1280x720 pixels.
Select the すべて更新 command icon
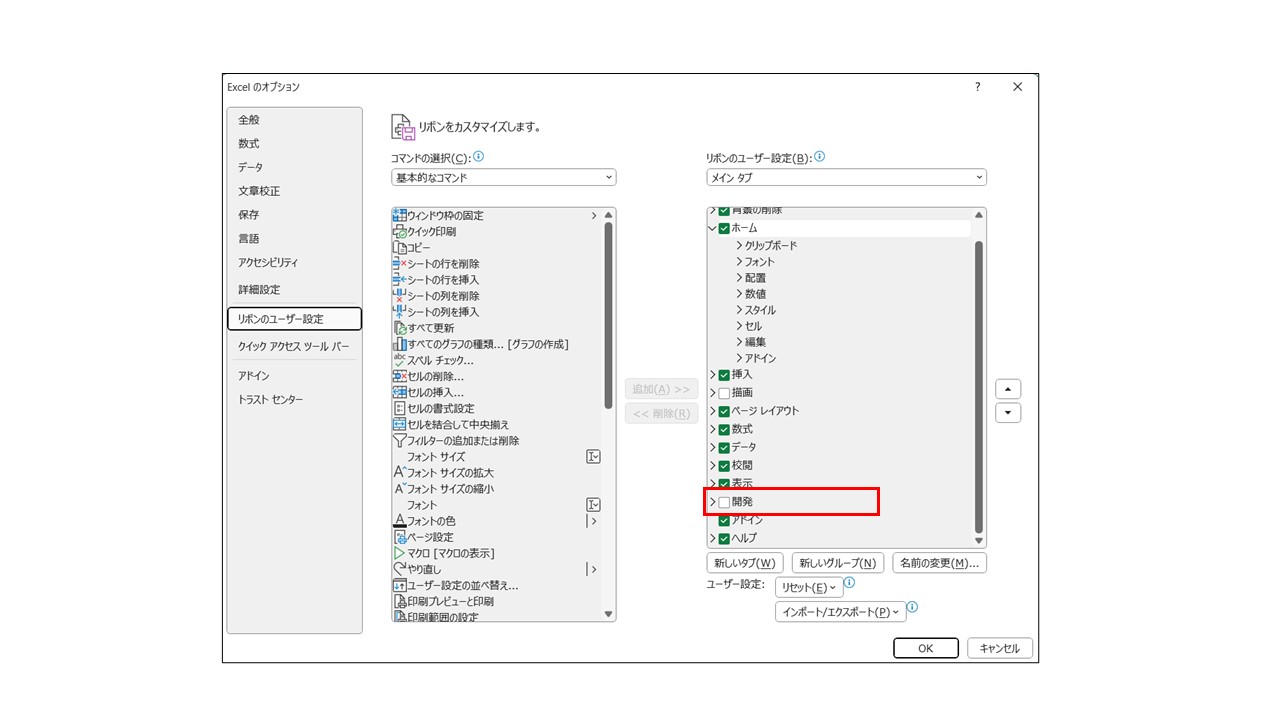[399, 327]
